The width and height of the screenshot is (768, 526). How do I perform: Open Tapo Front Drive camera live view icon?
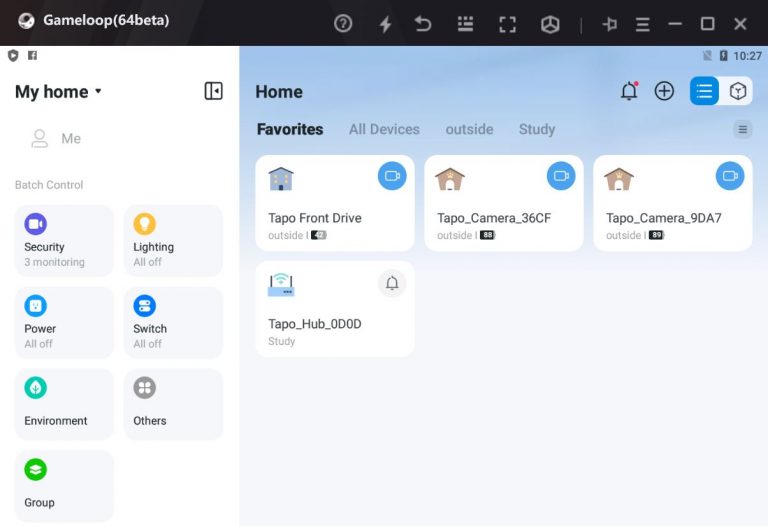[392, 176]
